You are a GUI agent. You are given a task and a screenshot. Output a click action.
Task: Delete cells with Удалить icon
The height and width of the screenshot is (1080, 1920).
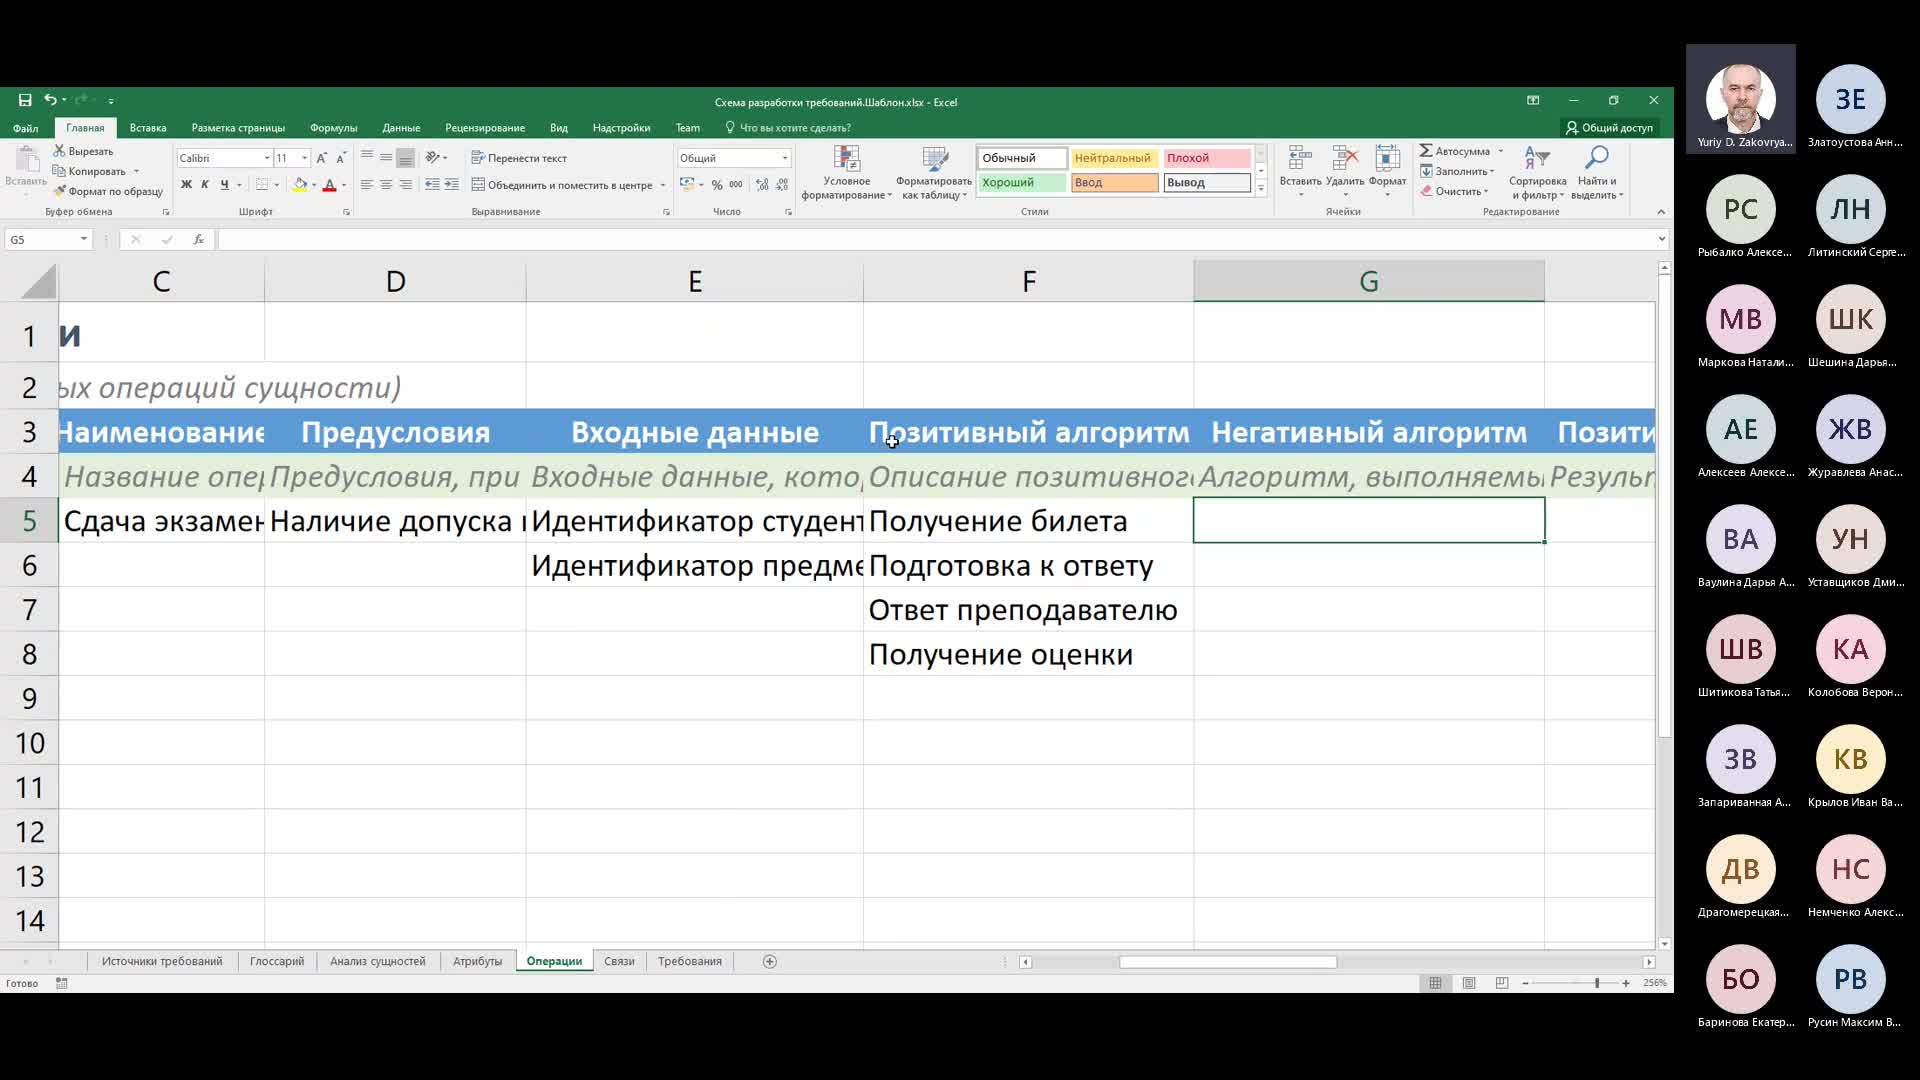1345,171
